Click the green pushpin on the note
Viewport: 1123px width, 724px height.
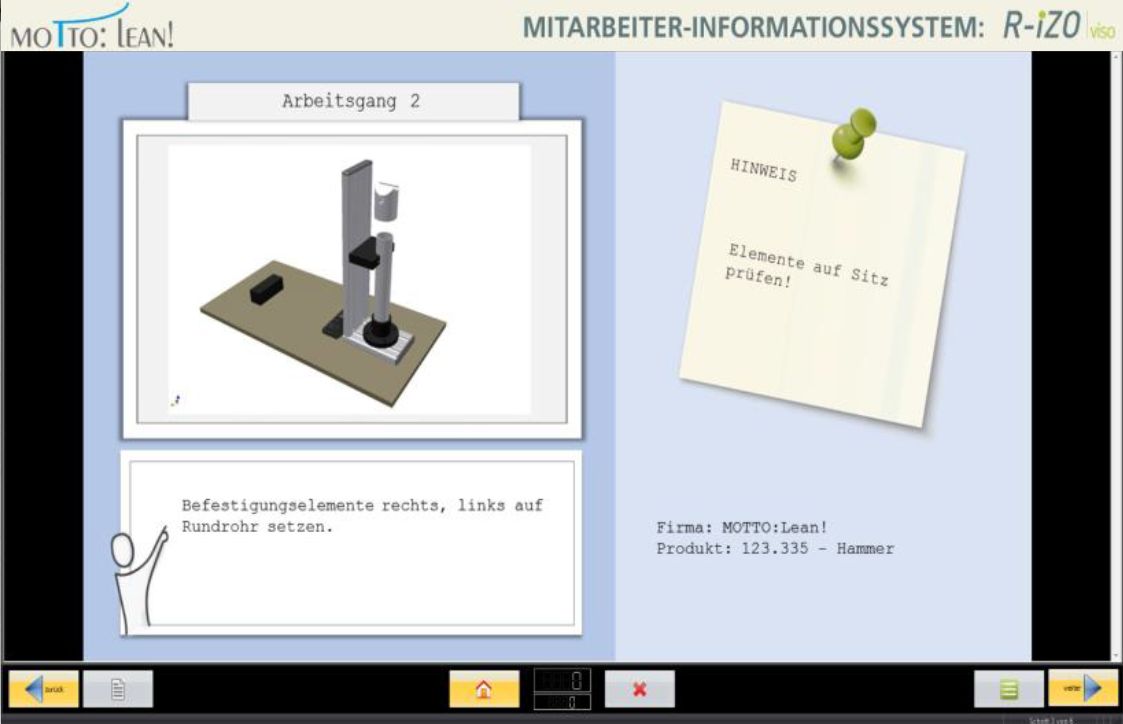[x=853, y=136]
